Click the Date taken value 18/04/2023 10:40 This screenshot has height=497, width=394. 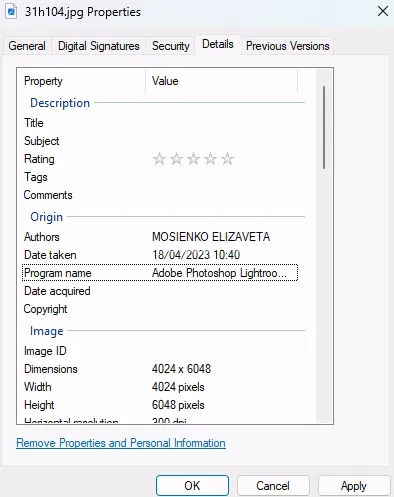tap(196, 255)
